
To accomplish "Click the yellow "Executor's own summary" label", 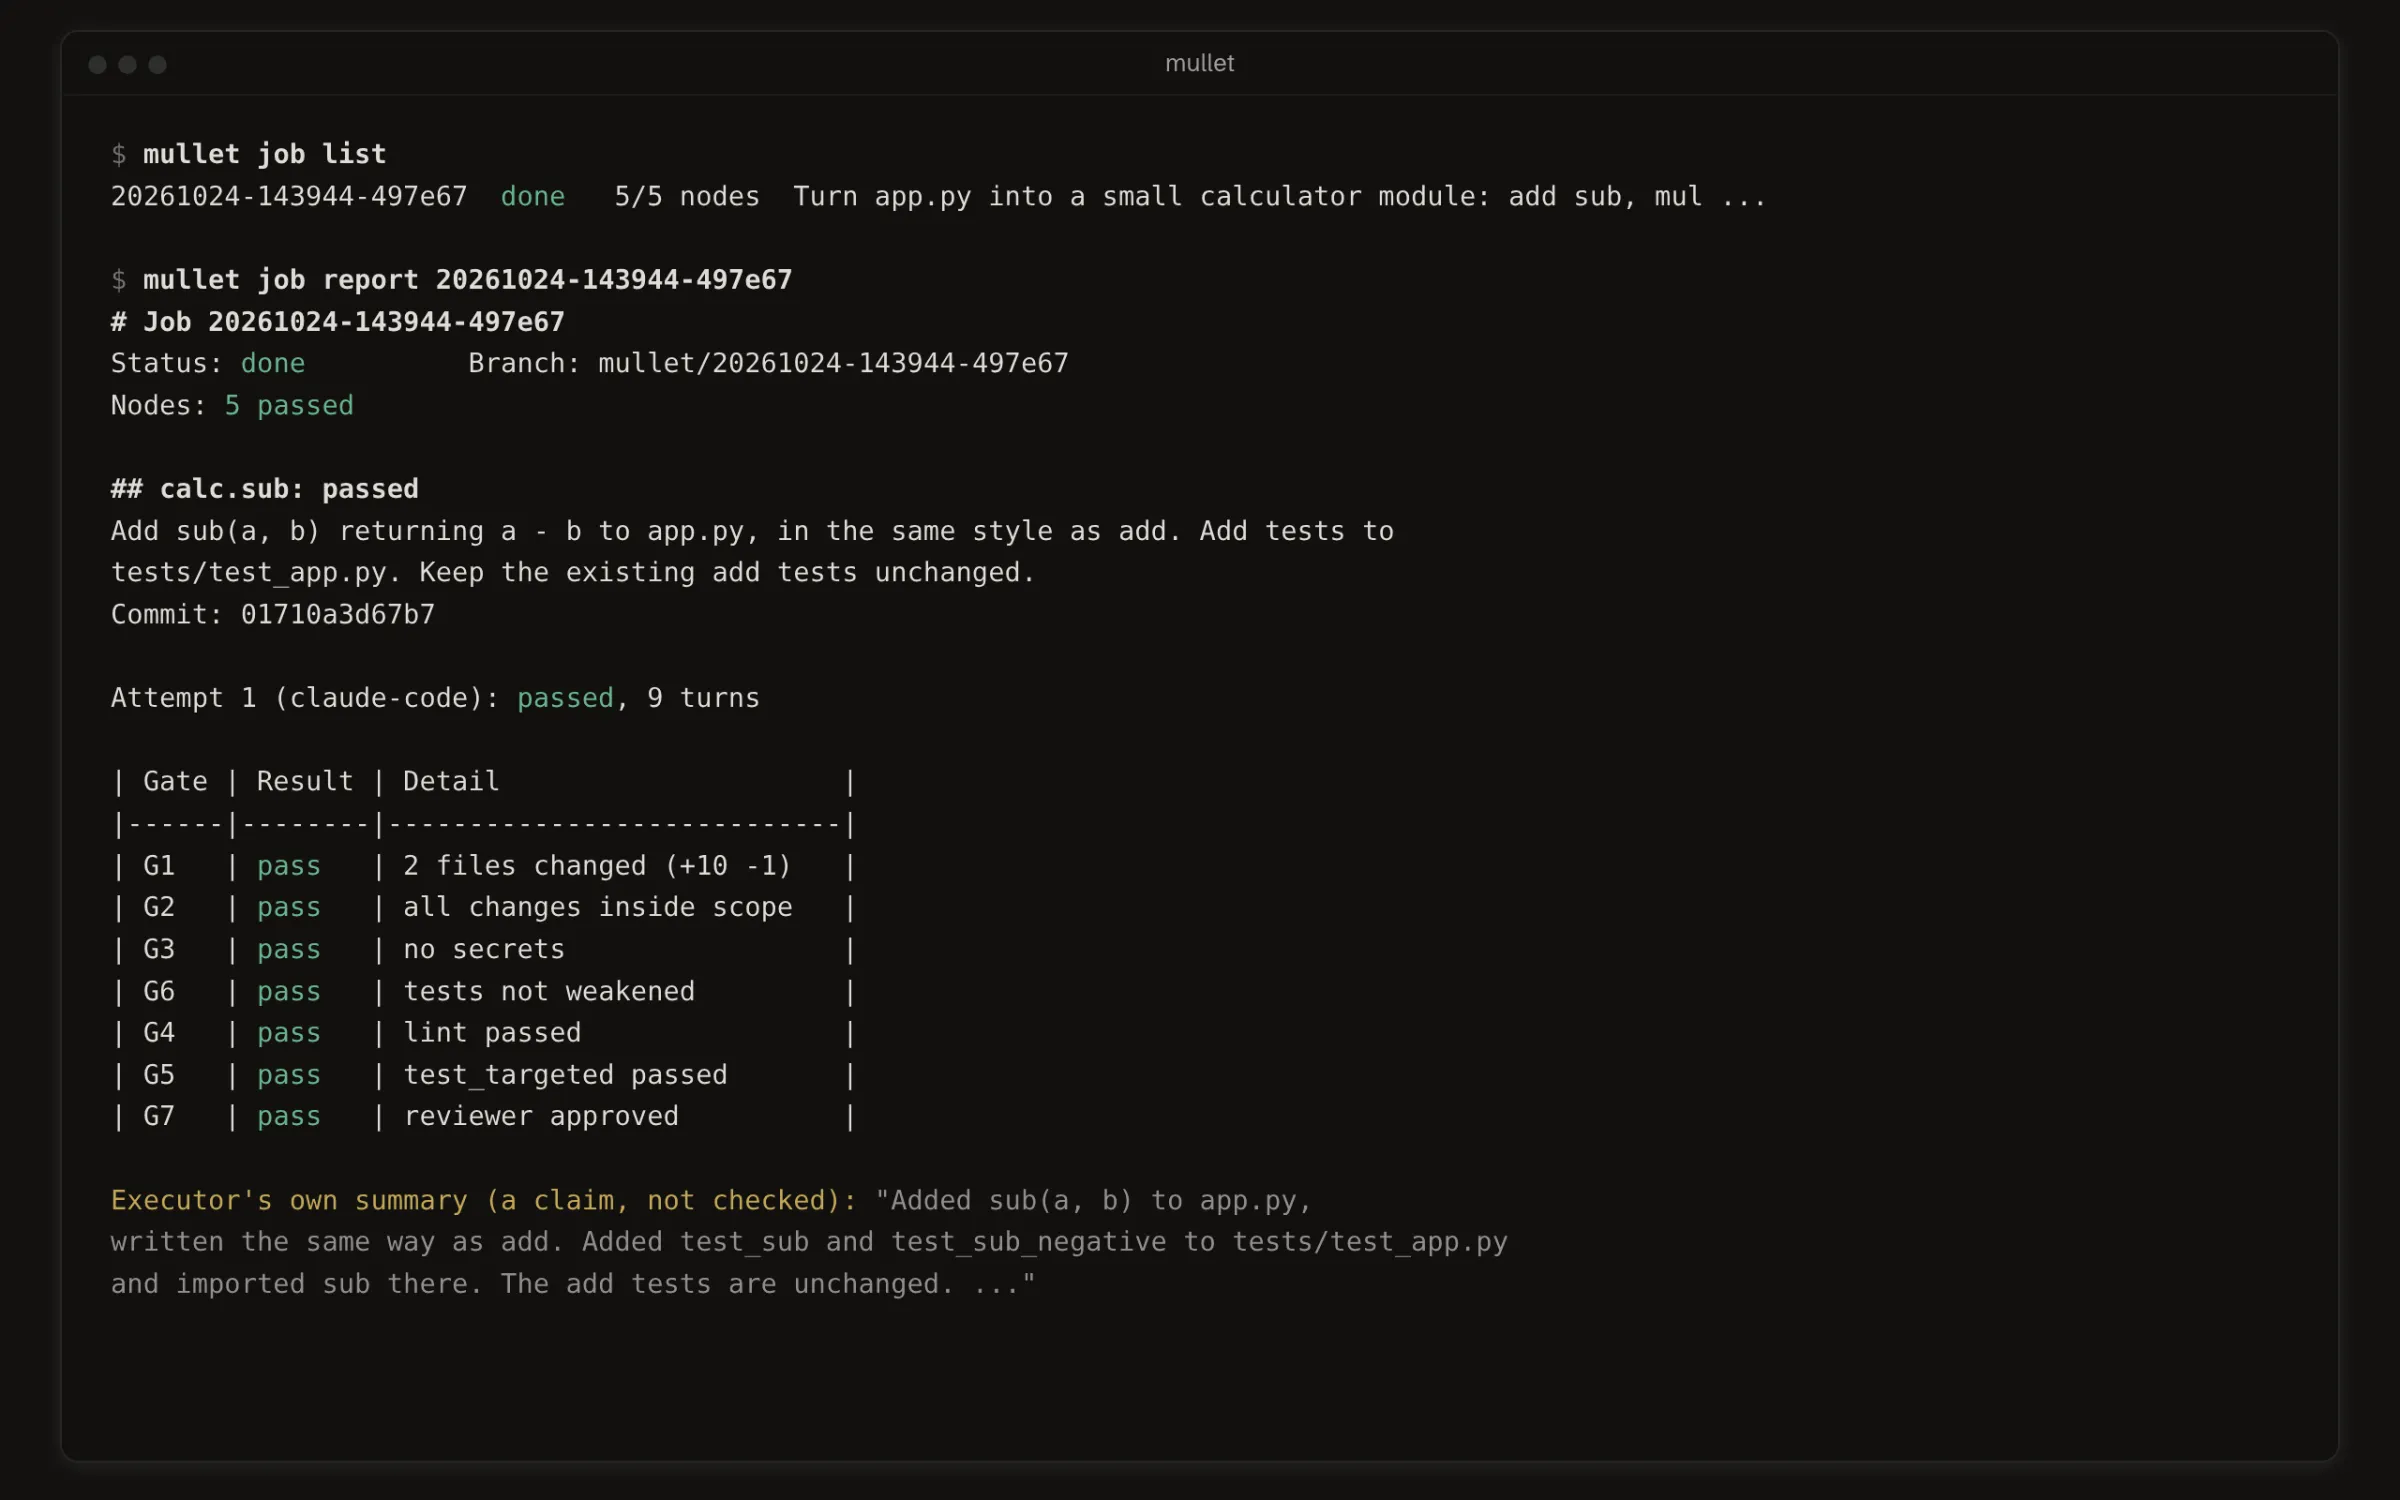I will 484,1200.
